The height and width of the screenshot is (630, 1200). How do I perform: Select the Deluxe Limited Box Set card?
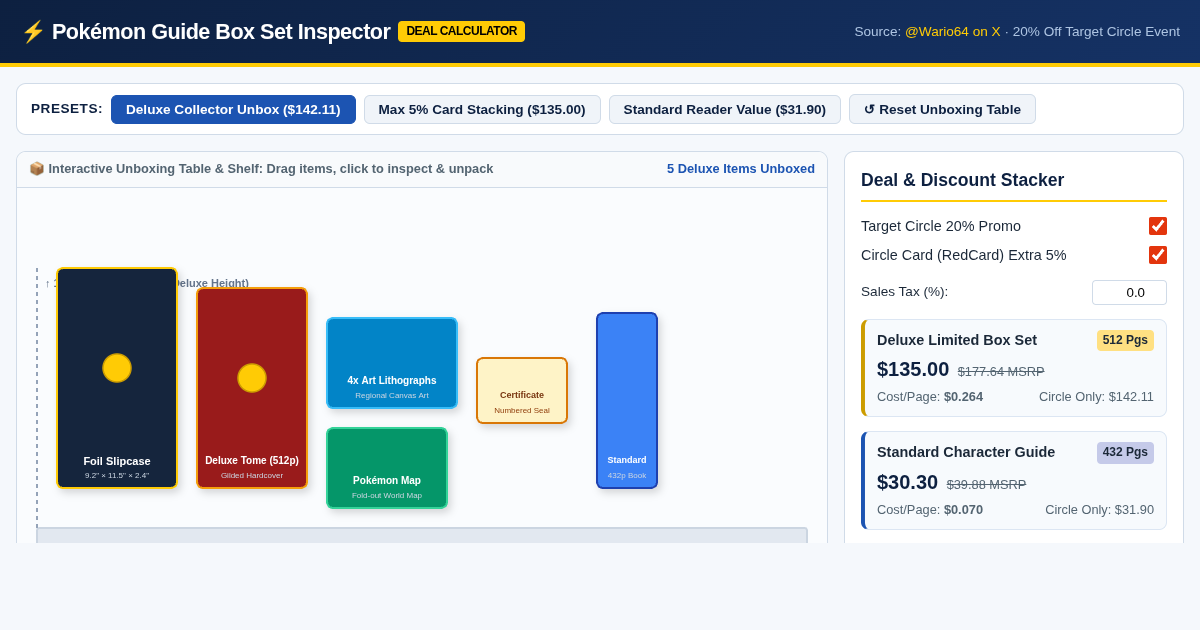click(1014, 368)
